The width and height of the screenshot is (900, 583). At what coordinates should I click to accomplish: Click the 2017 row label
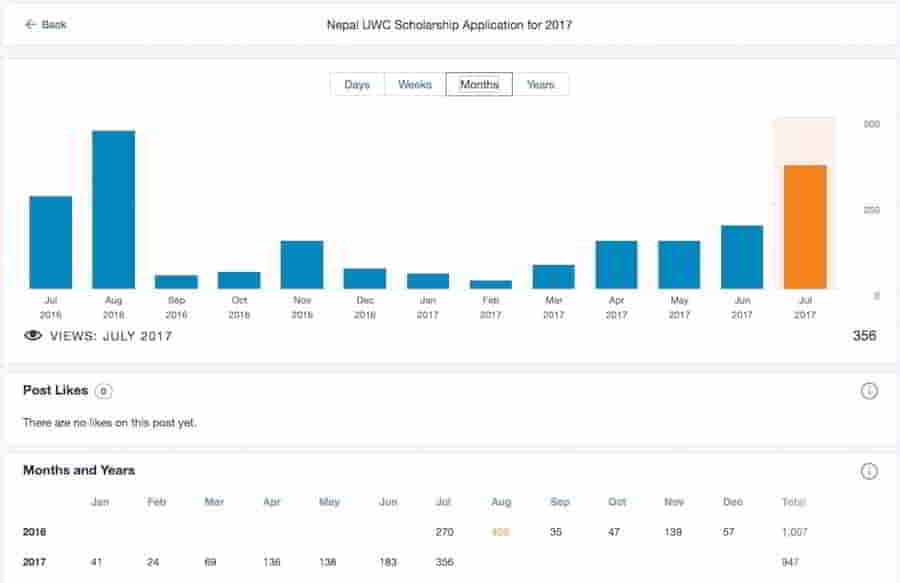34,562
